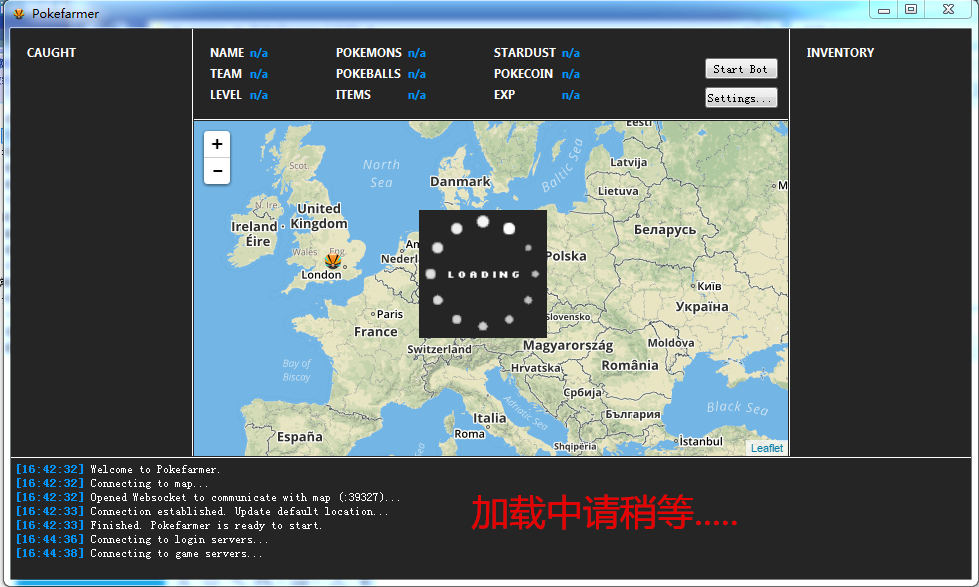
Task: Click the EXP n/a value
Action: tap(570, 95)
